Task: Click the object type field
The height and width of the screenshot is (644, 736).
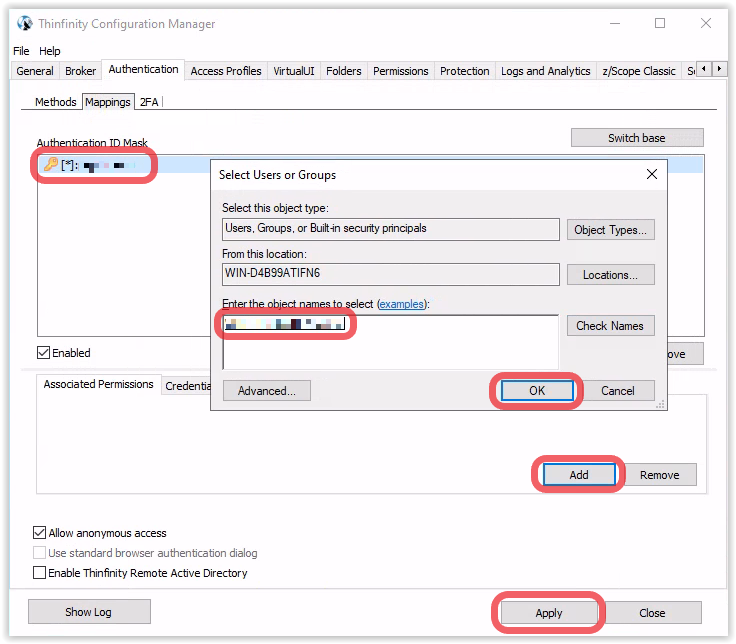Action: (391, 230)
